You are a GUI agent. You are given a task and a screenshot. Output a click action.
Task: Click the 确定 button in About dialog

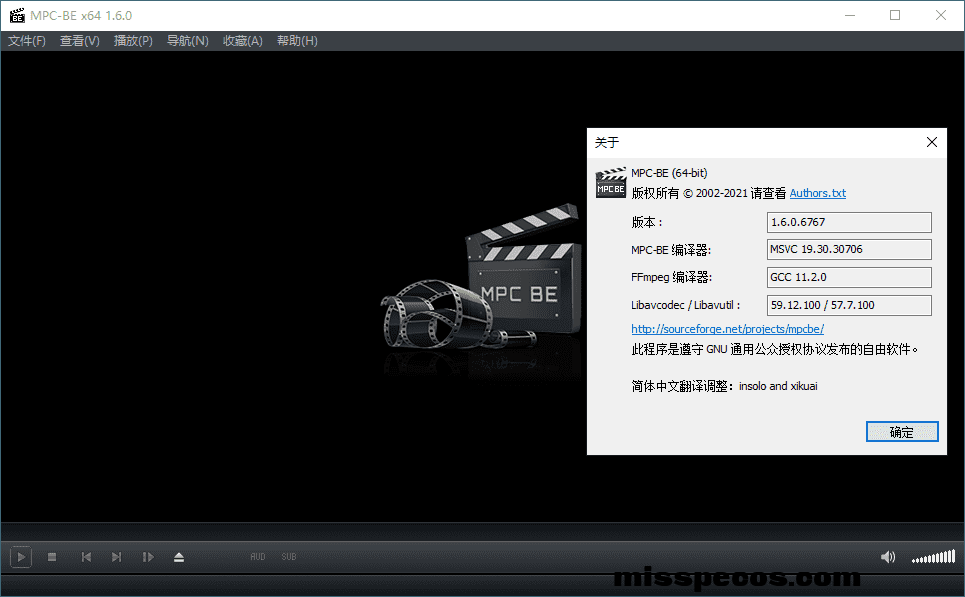[902, 432]
